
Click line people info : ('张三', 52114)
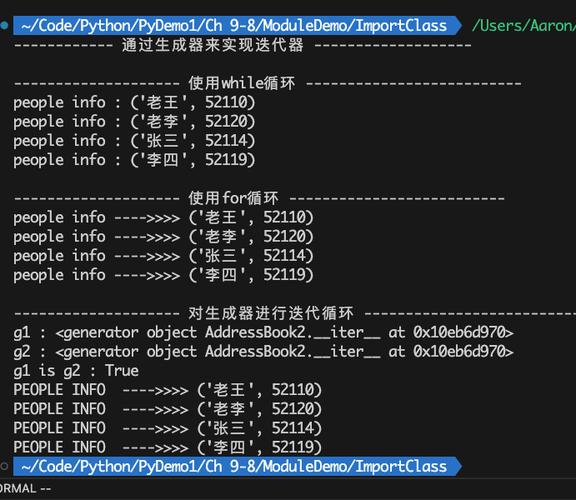tap(134, 141)
